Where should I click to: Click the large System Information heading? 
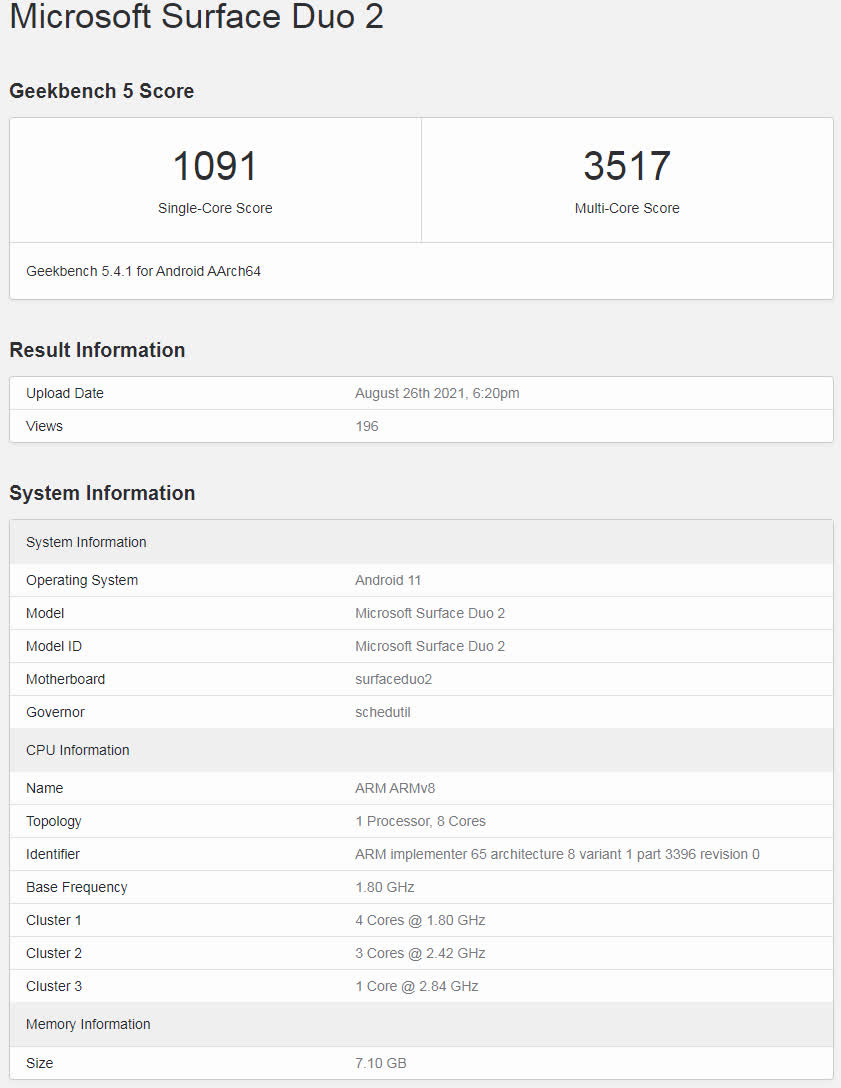point(102,493)
